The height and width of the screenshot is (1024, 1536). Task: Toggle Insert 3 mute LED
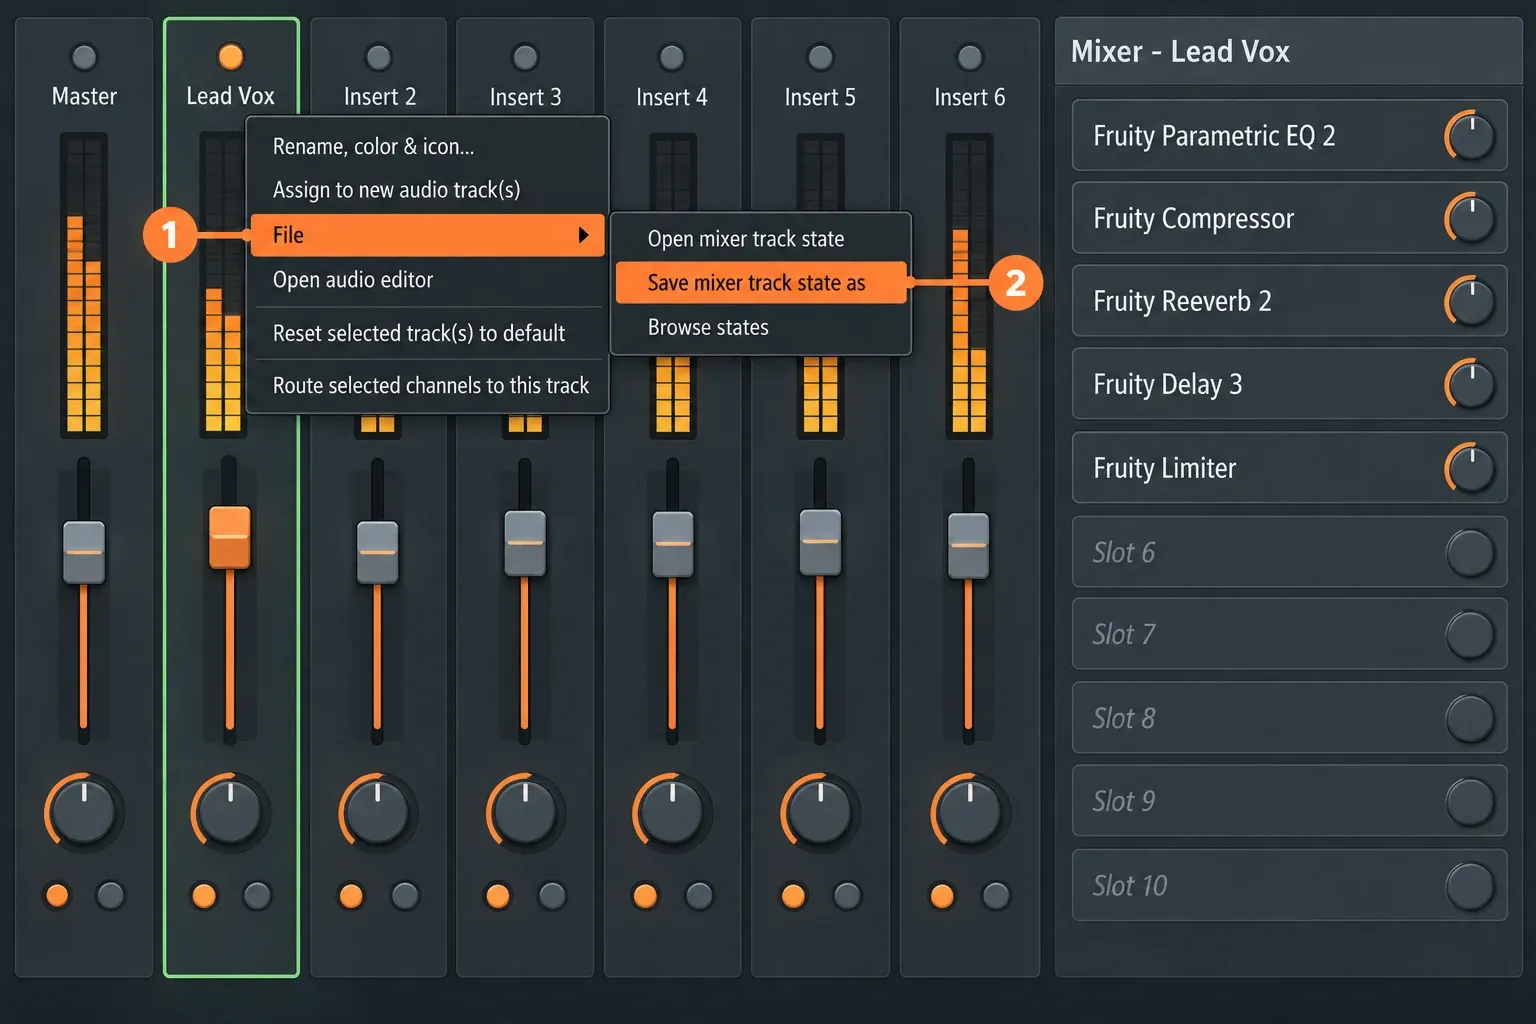525,57
